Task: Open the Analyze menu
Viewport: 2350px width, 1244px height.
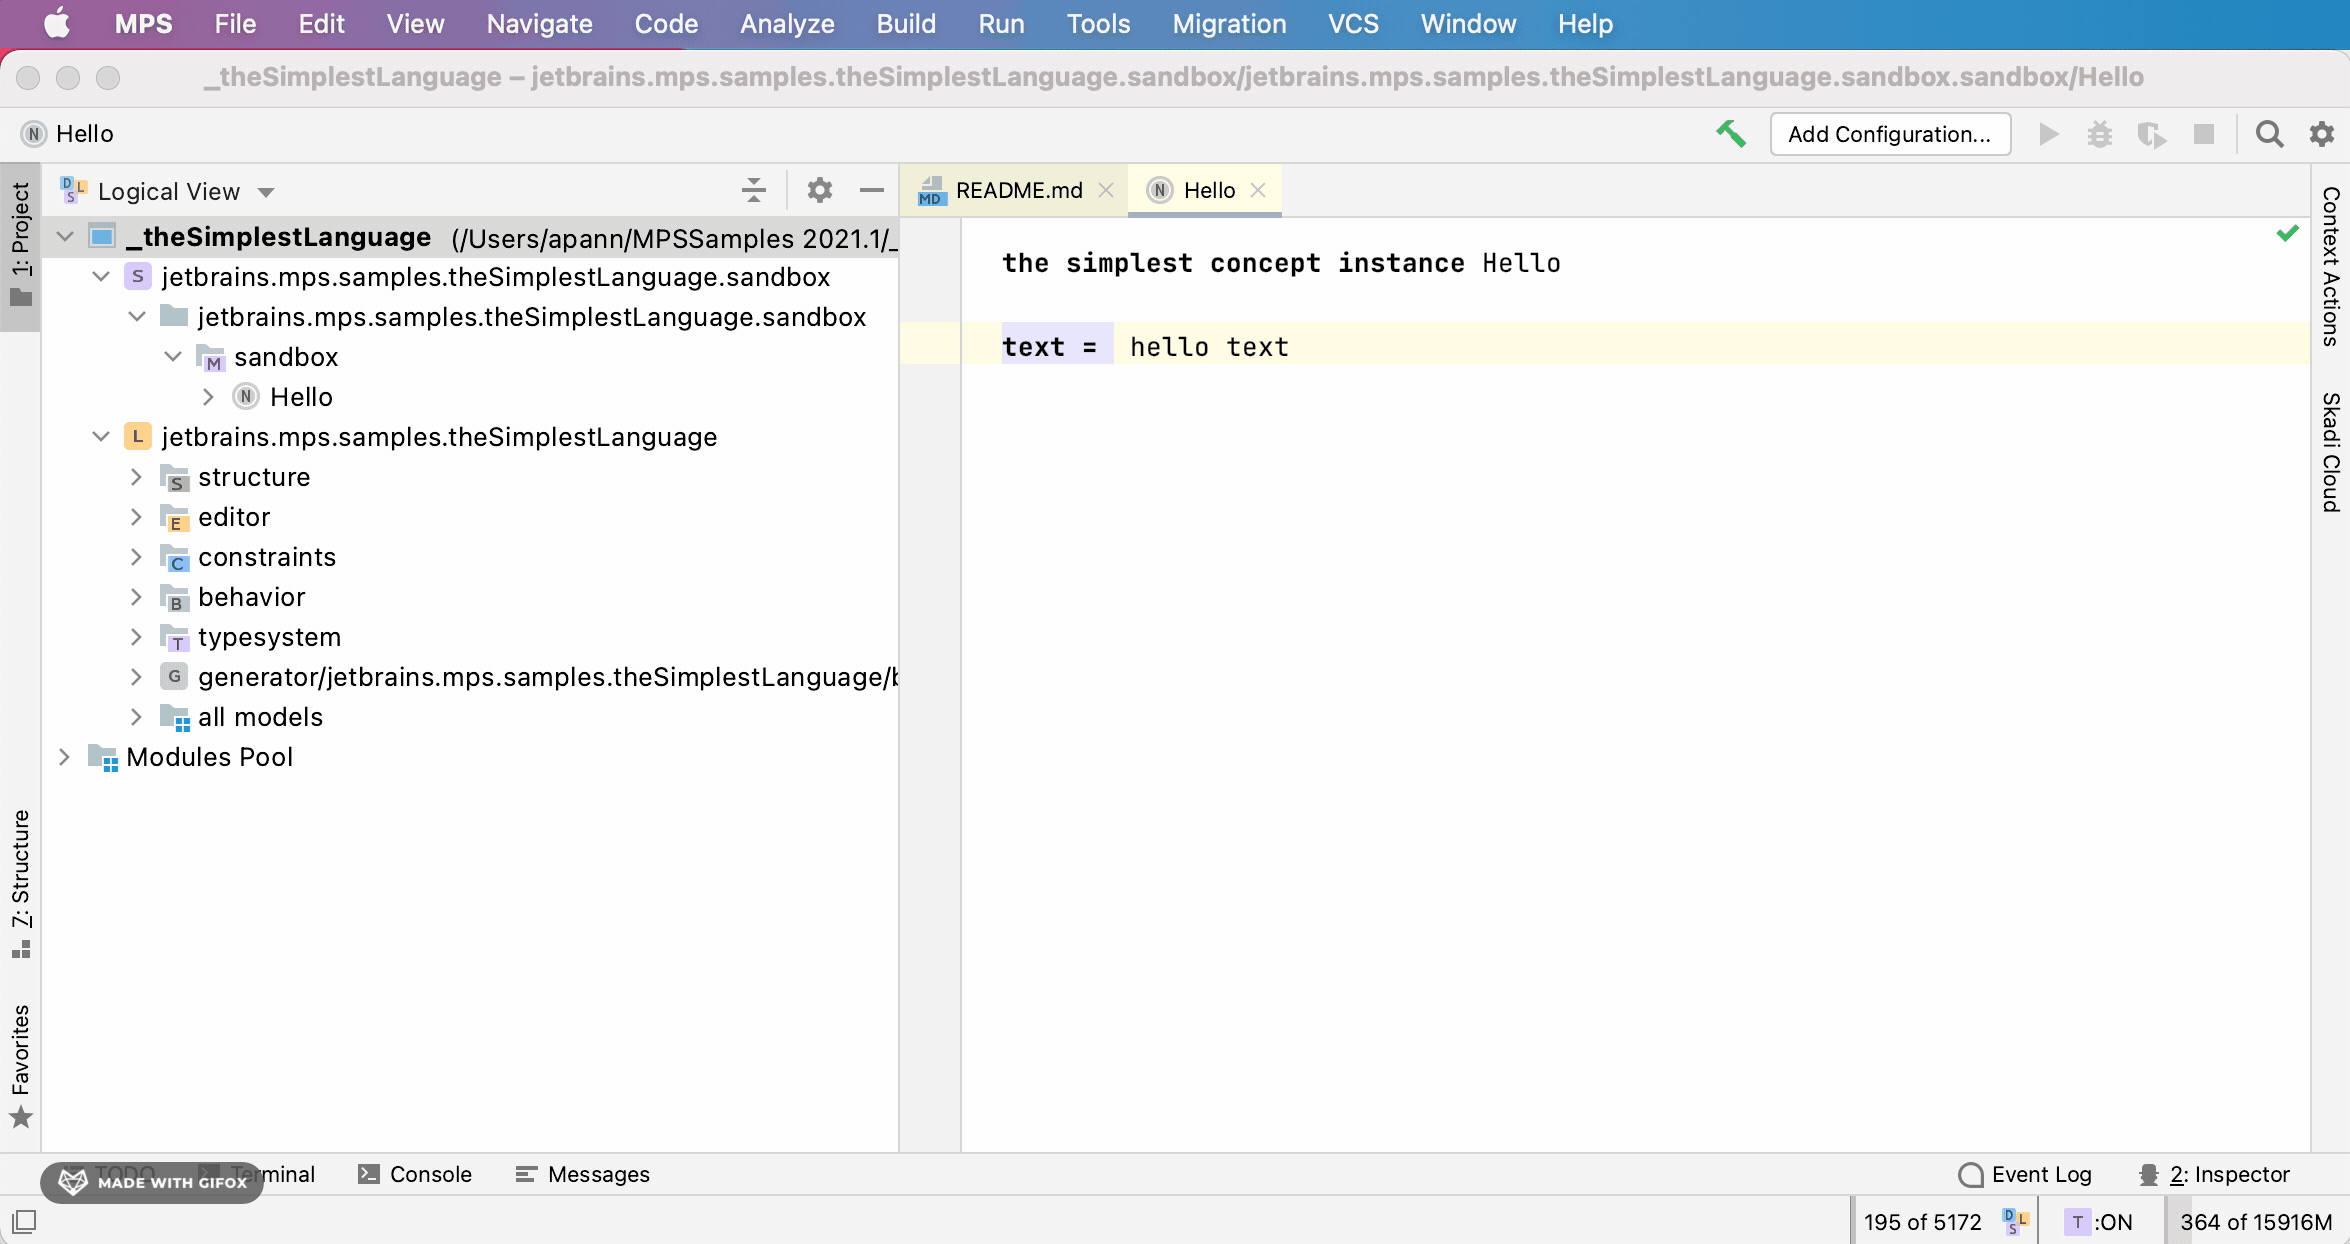Action: (787, 24)
